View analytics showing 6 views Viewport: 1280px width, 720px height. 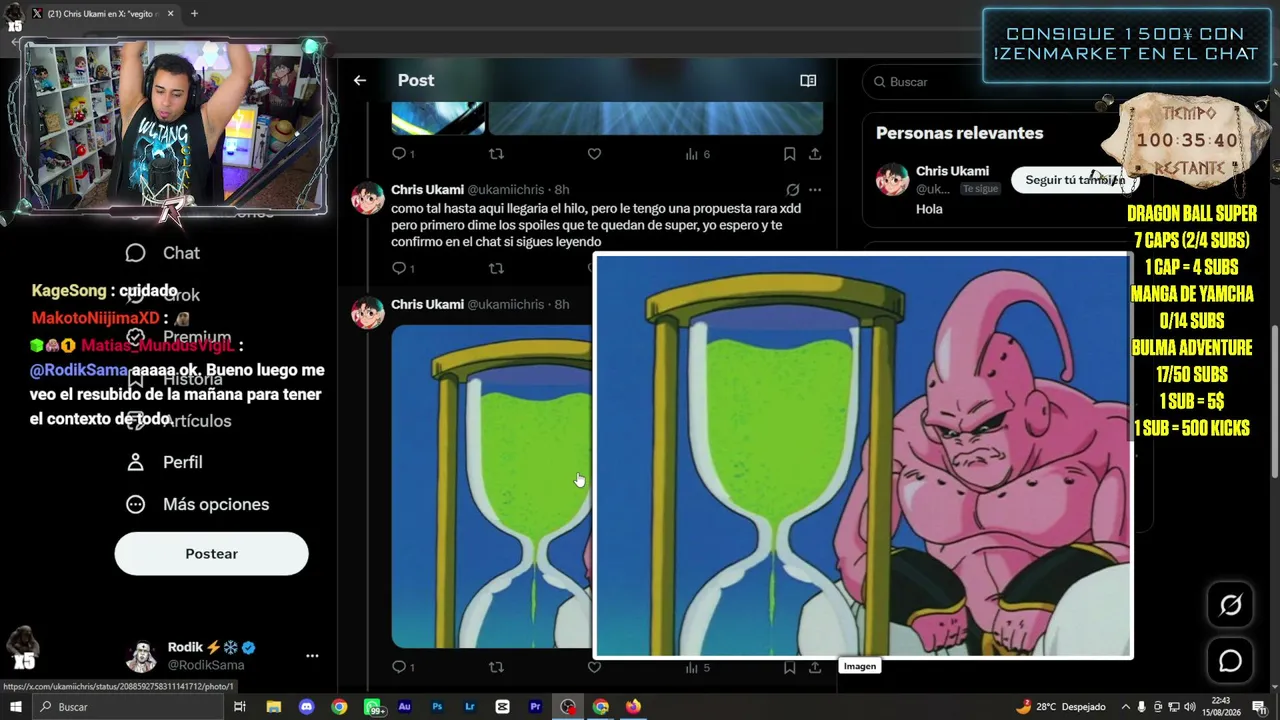697,154
